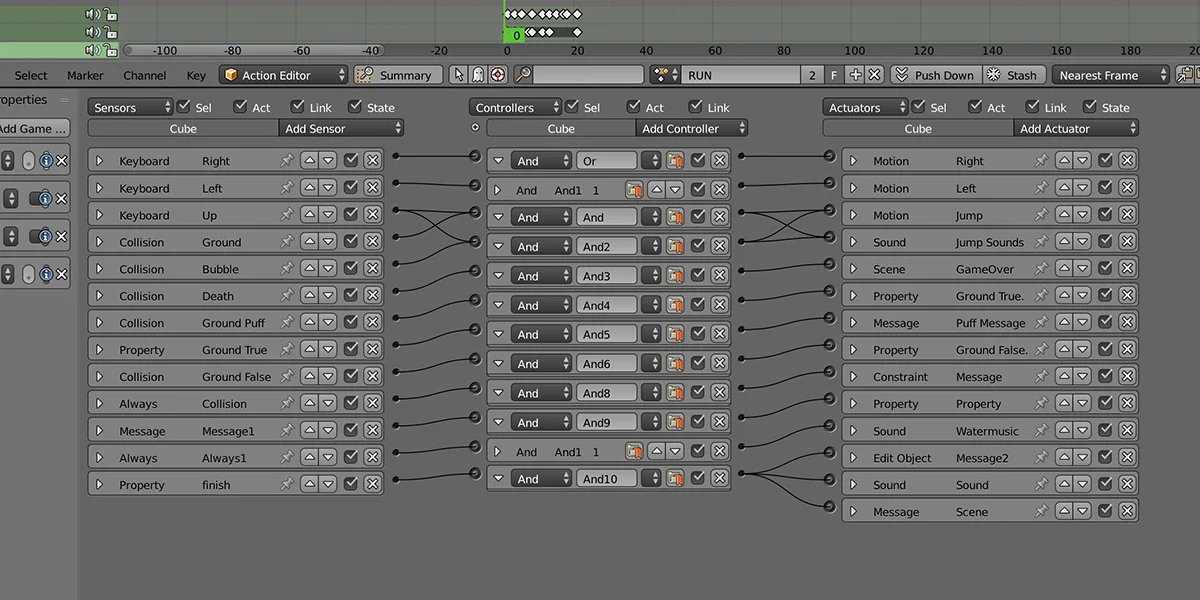Delete the Message Scene actuator
1200x600 pixels.
tap(1127, 511)
